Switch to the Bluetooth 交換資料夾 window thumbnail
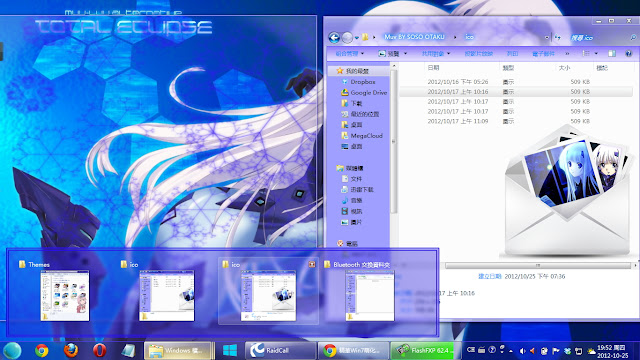The image size is (640, 360). (369, 291)
